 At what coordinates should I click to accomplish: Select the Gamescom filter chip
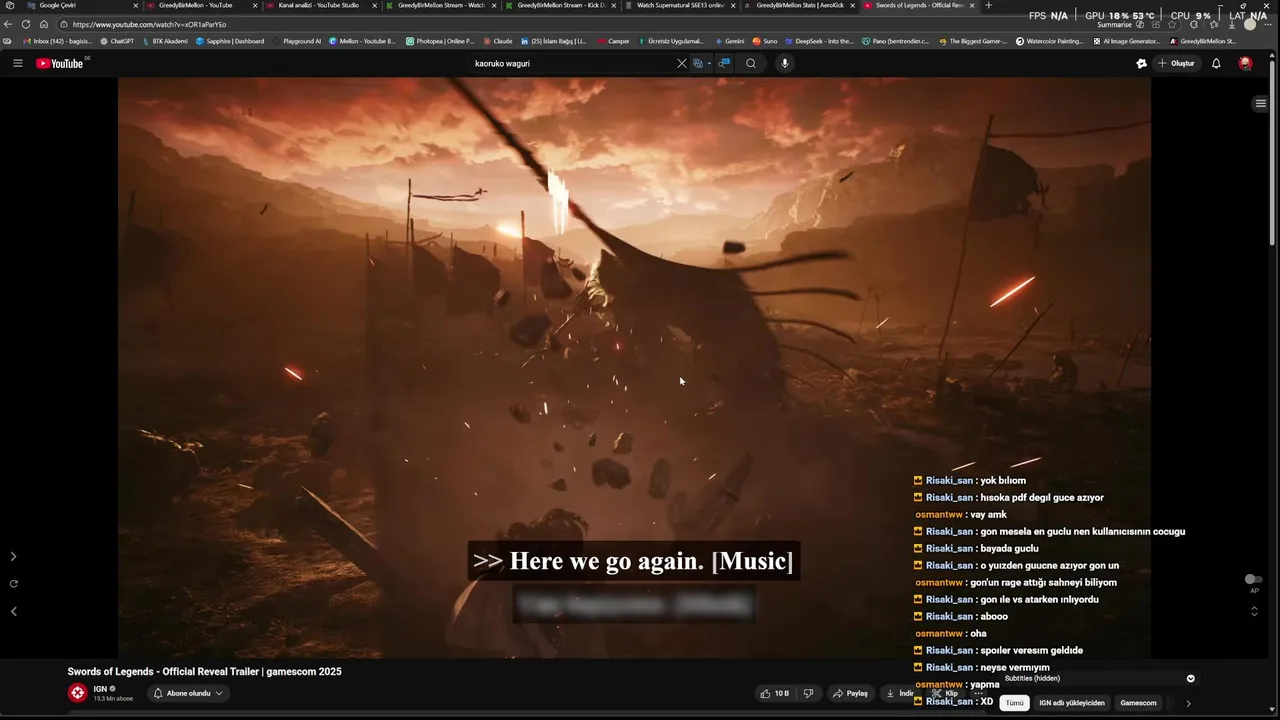pos(1138,703)
